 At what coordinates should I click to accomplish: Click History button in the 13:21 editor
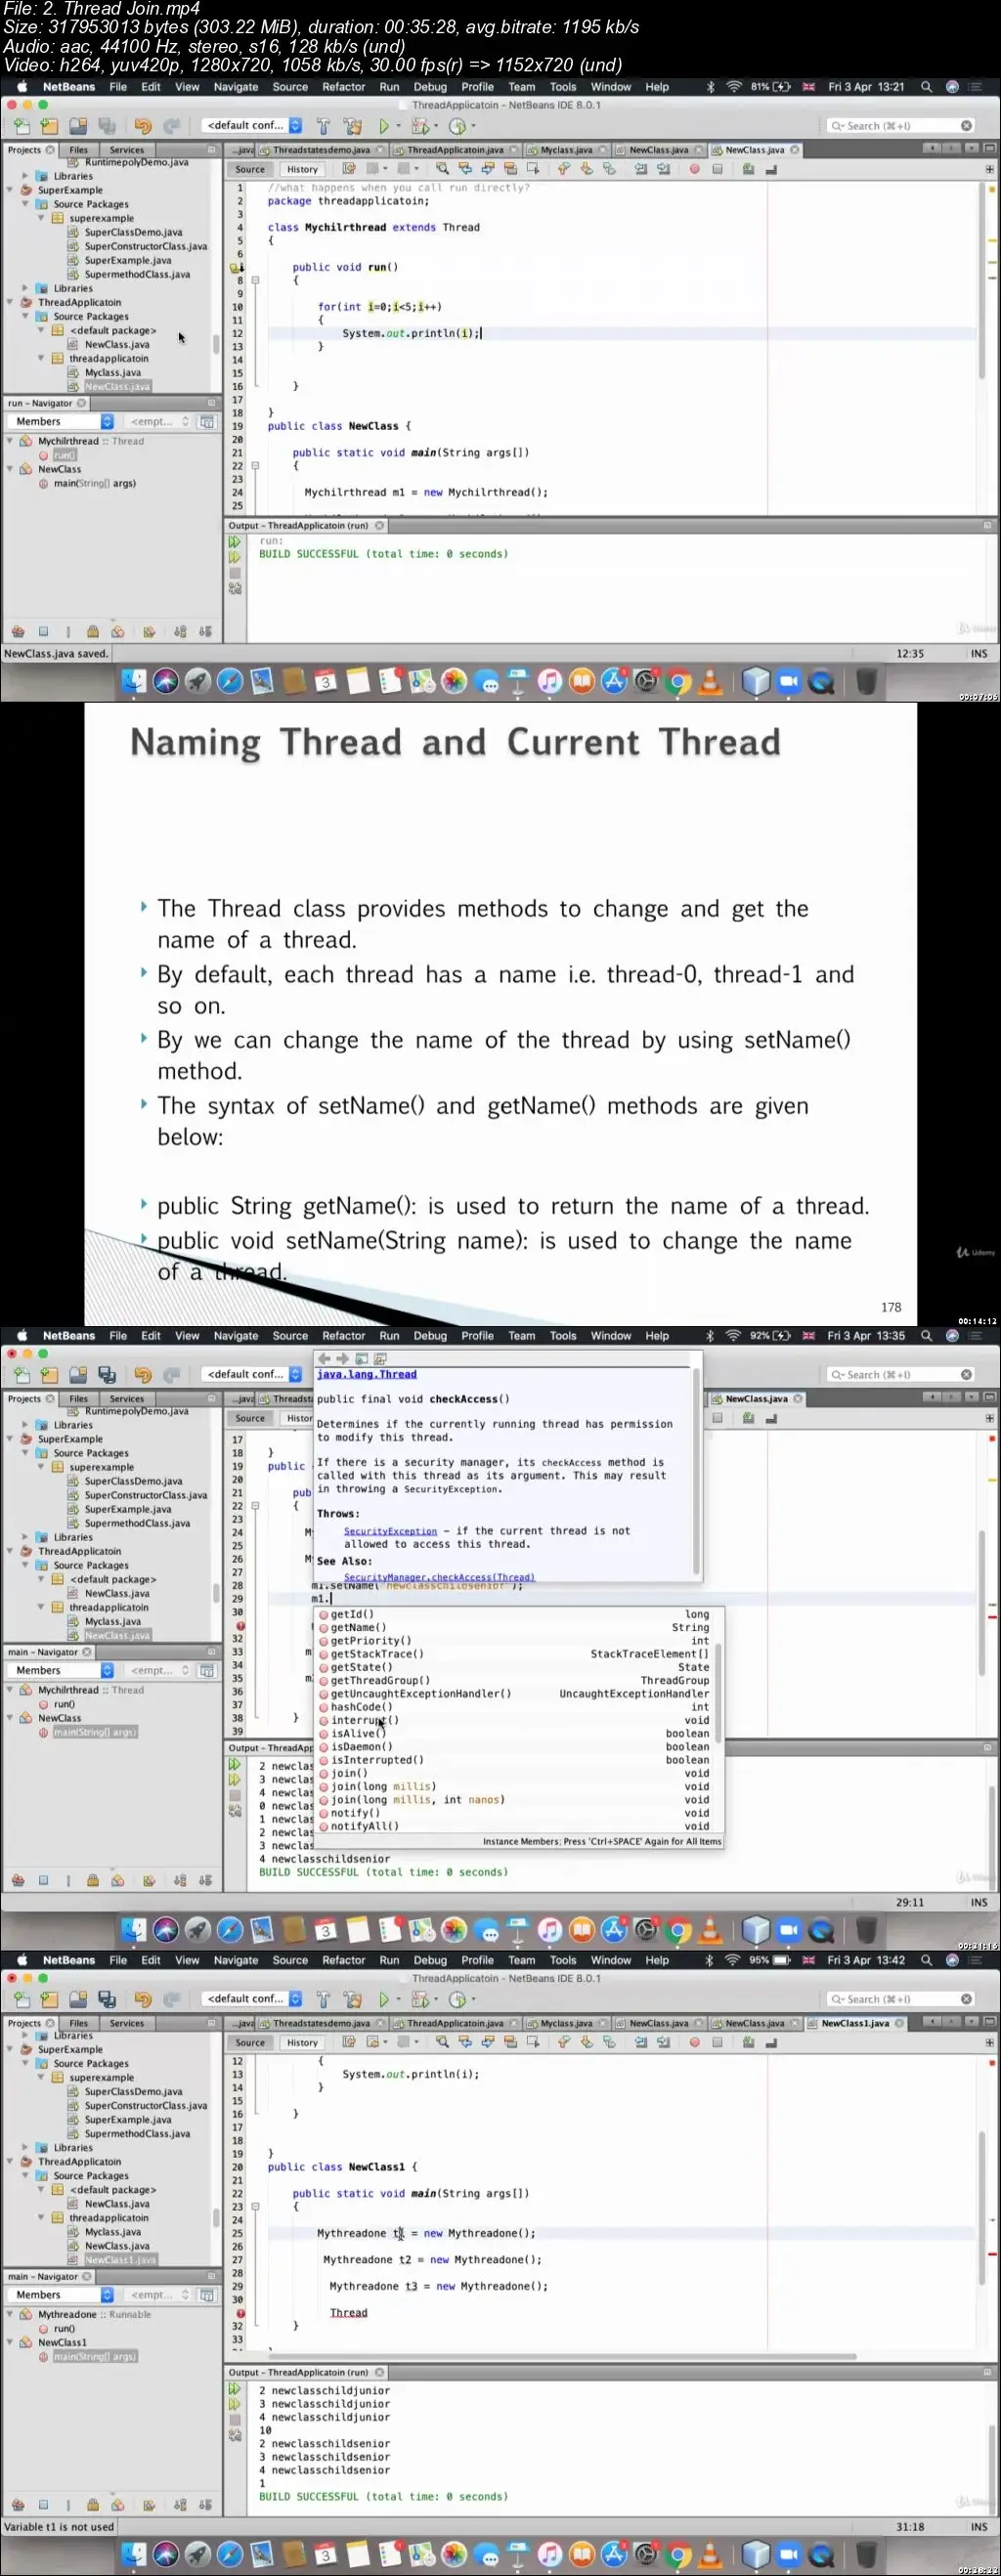[302, 170]
